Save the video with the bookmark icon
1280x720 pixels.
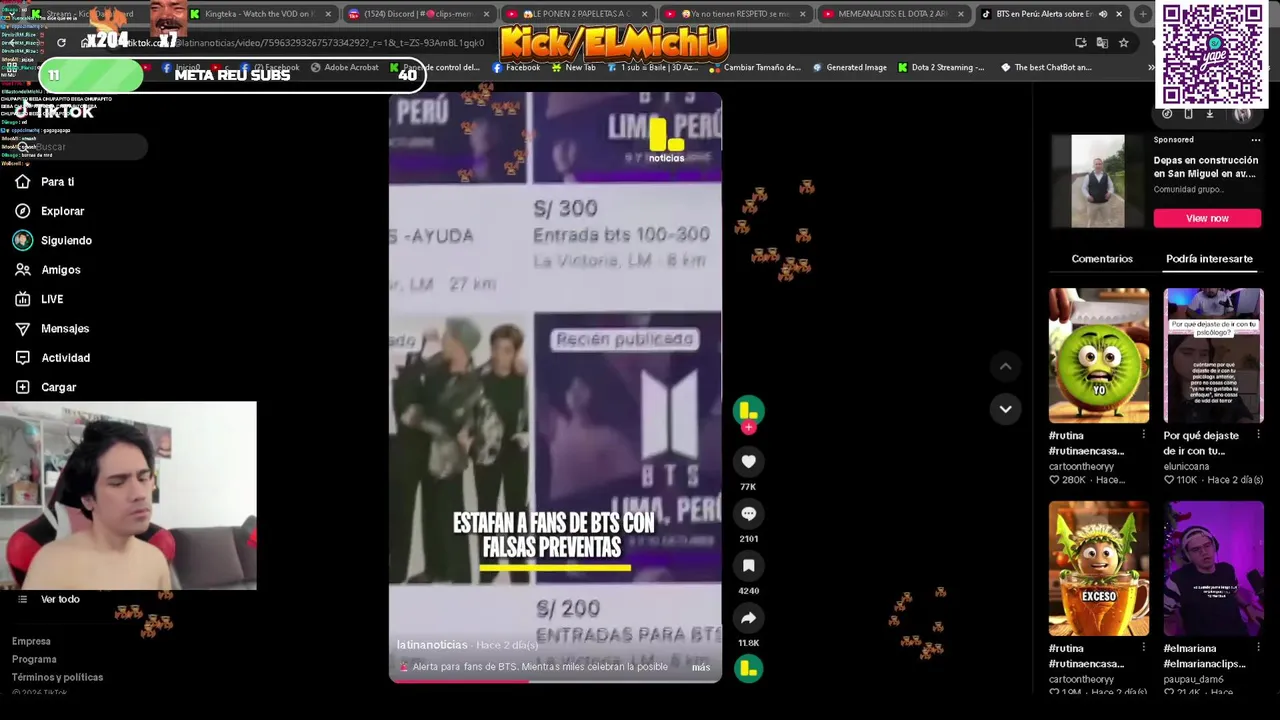coord(748,565)
